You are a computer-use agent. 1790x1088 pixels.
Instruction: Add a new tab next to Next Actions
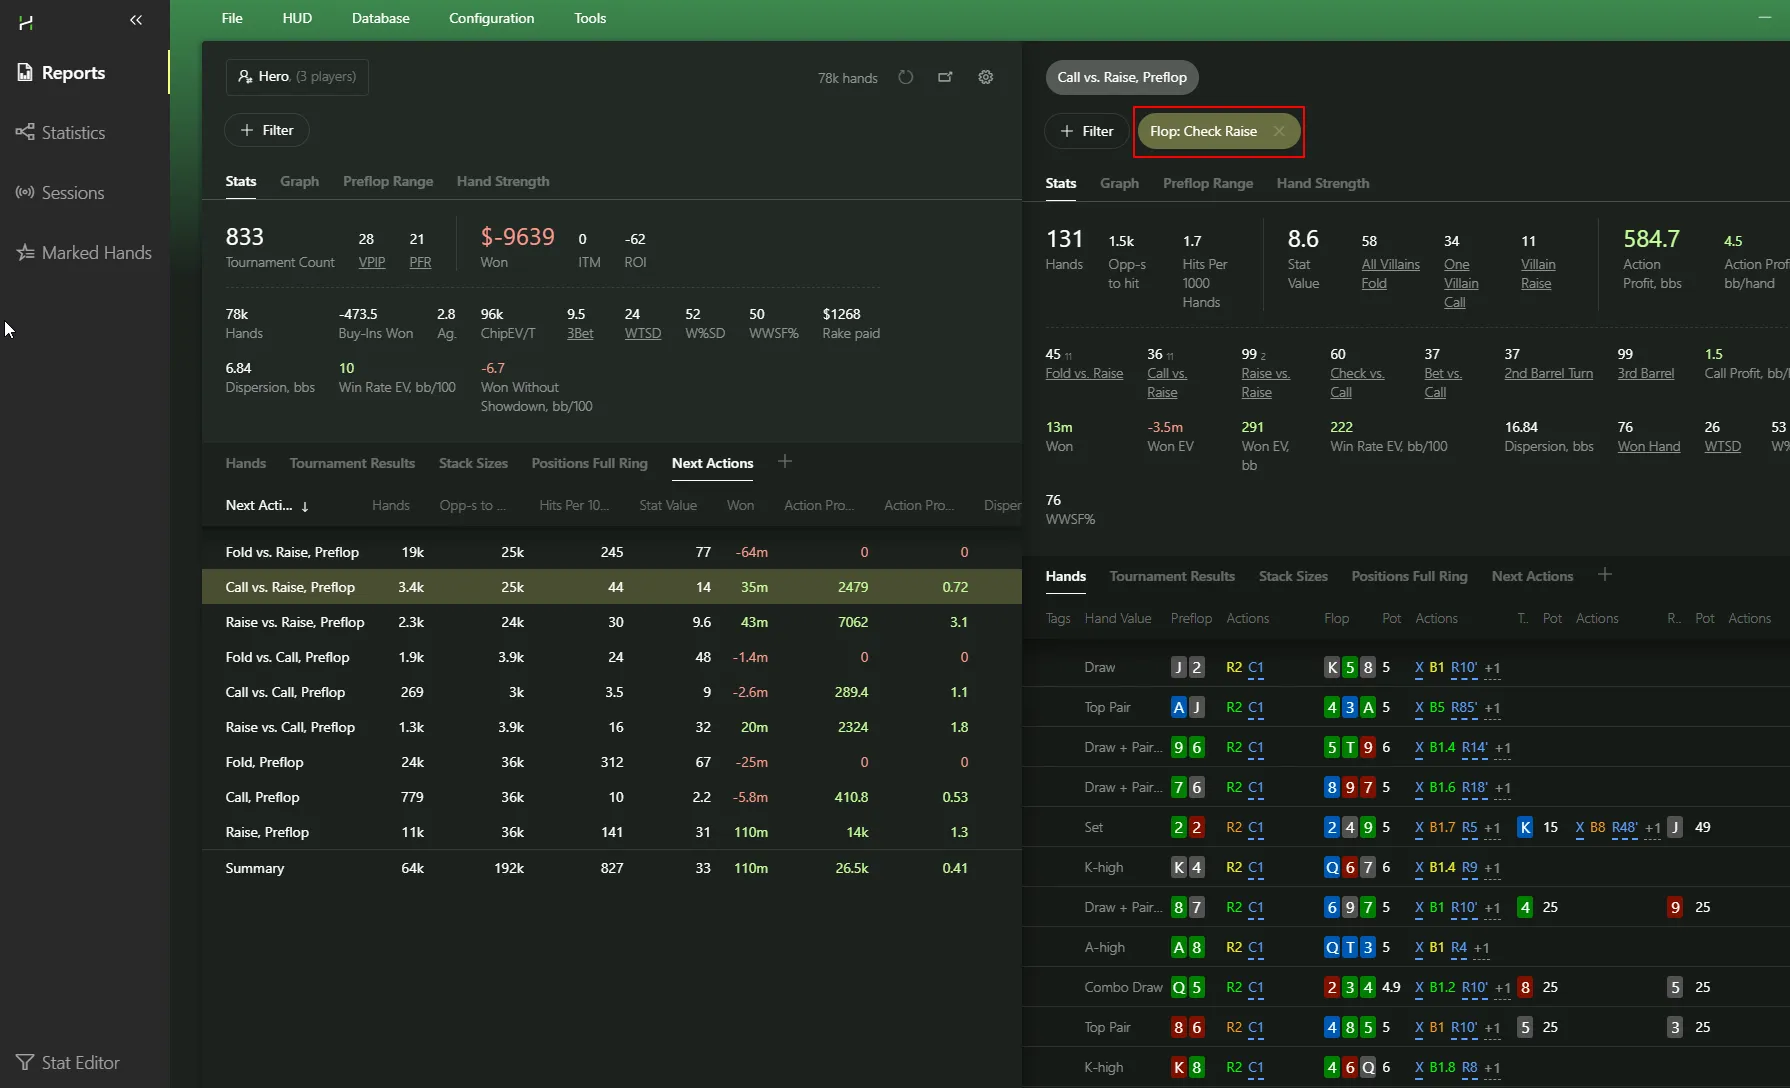tap(785, 461)
